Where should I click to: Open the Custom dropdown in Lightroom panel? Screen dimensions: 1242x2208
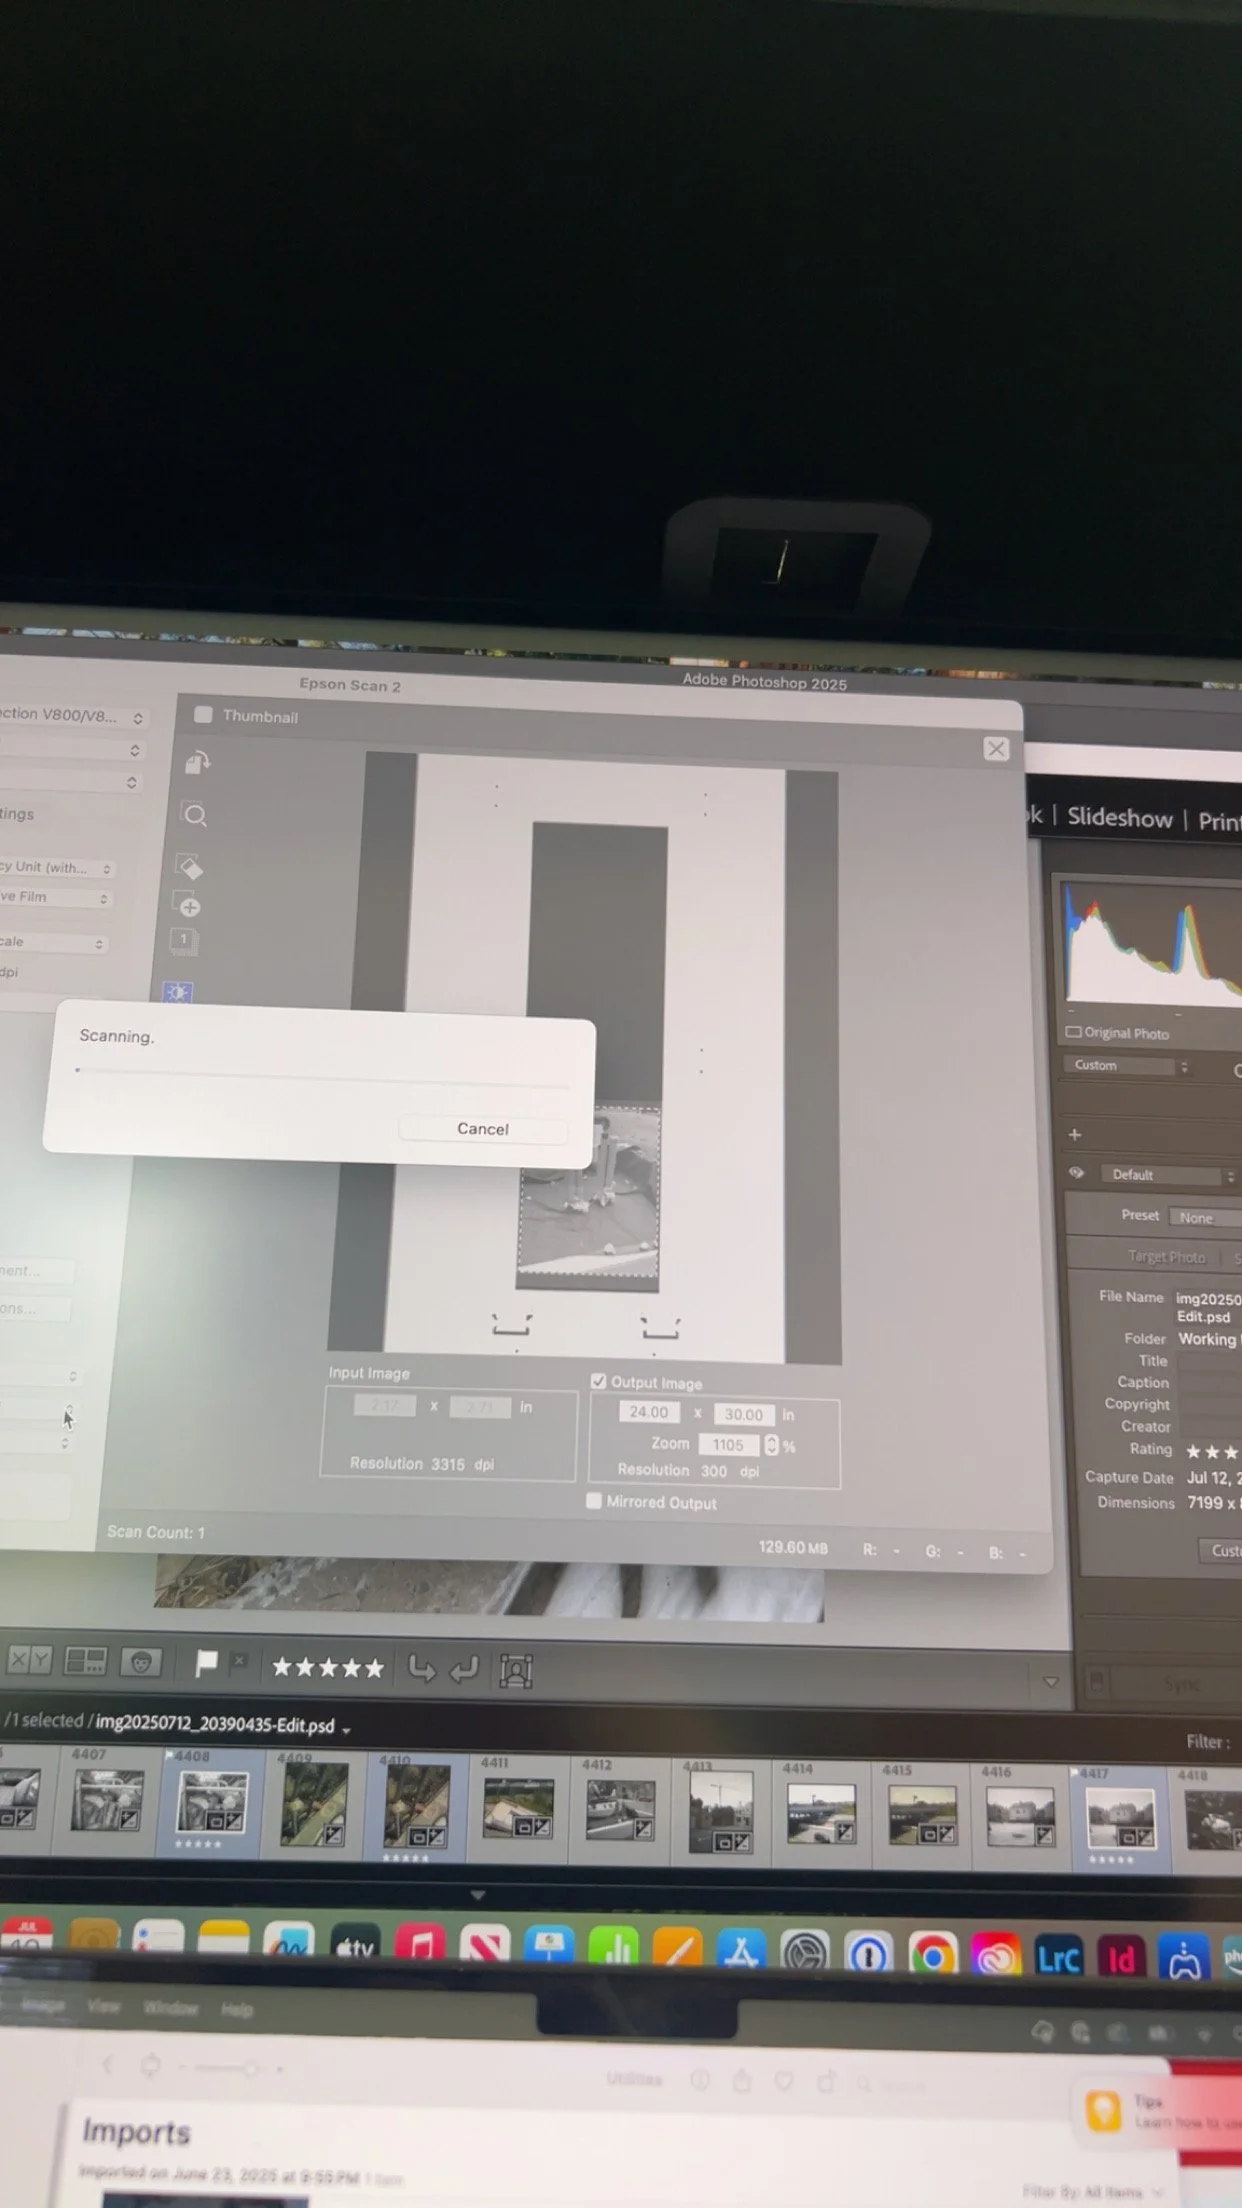click(x=1127, y=1066)
